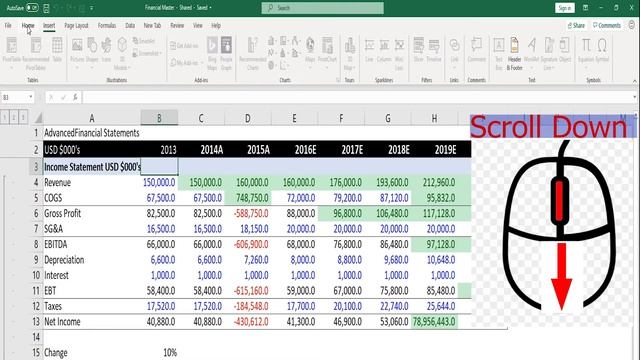Click the Sign in button
Image resolution: width=640 pixels, height=360 pixels.
(x=564, y=8)
